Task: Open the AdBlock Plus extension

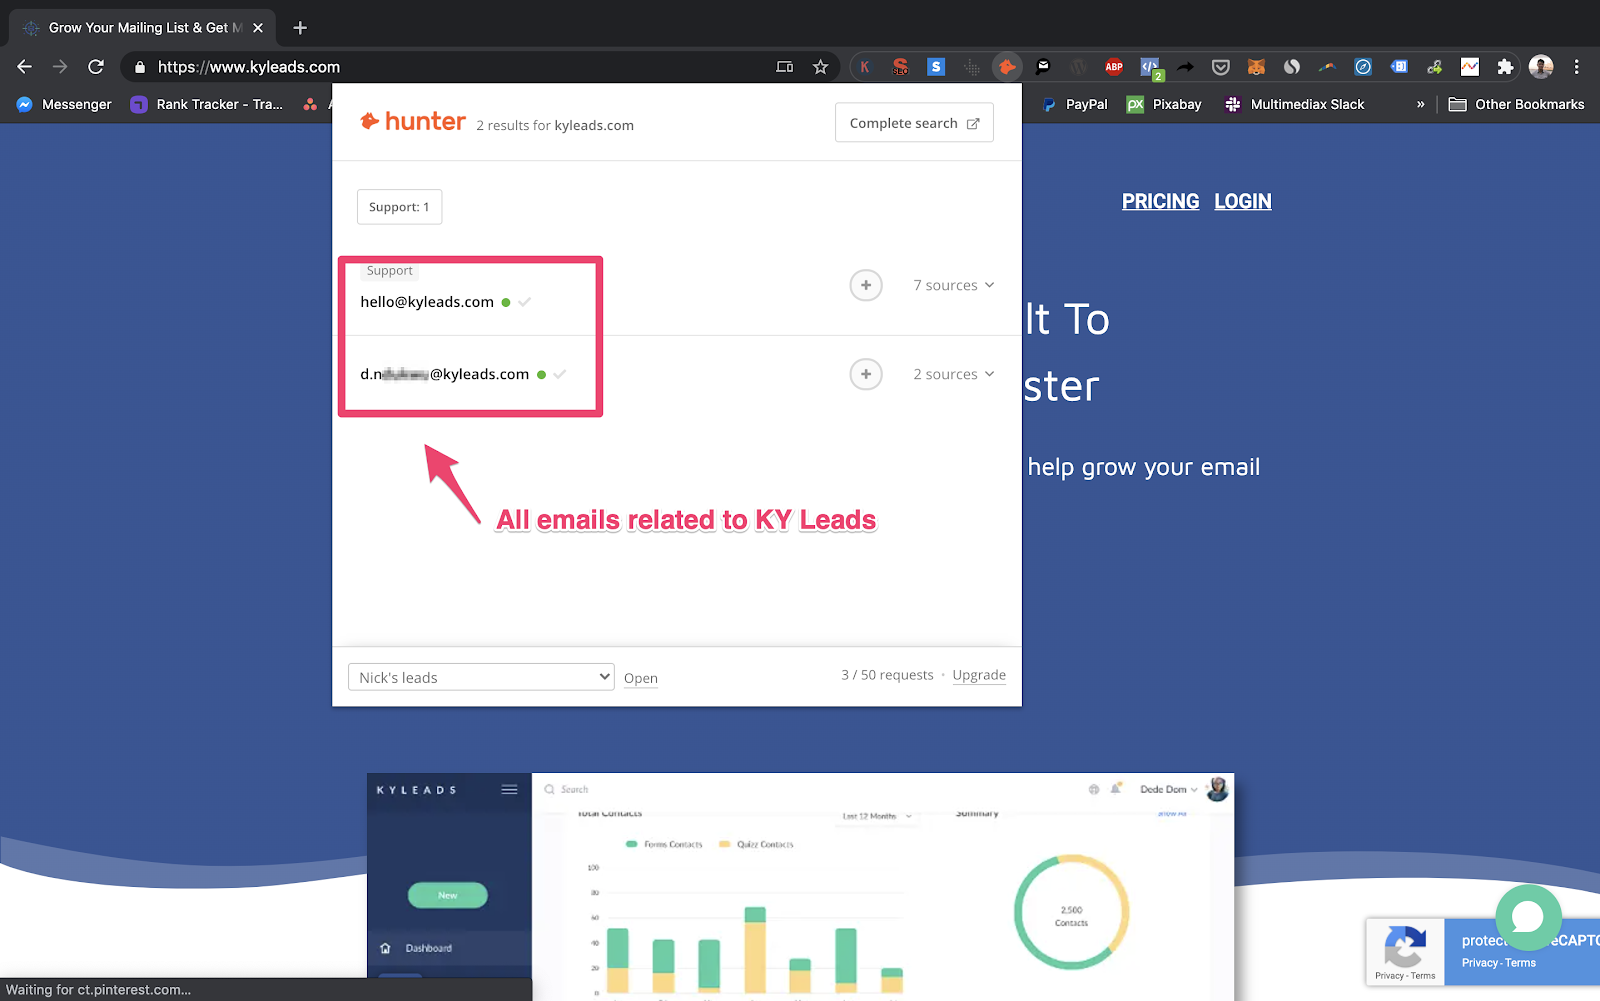Action: pyautogui.click(x=1114, y=67)
